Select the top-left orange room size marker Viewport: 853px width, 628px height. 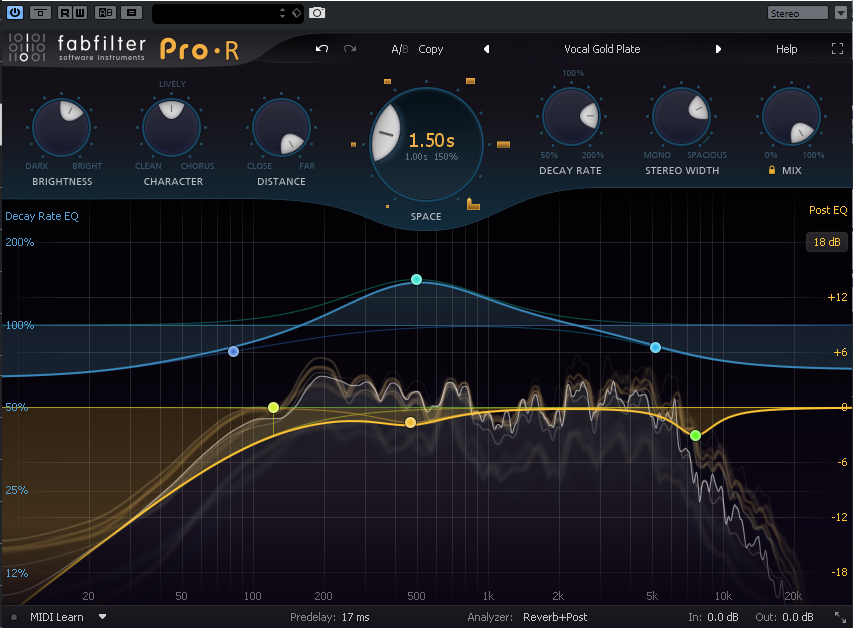point(387,82)
